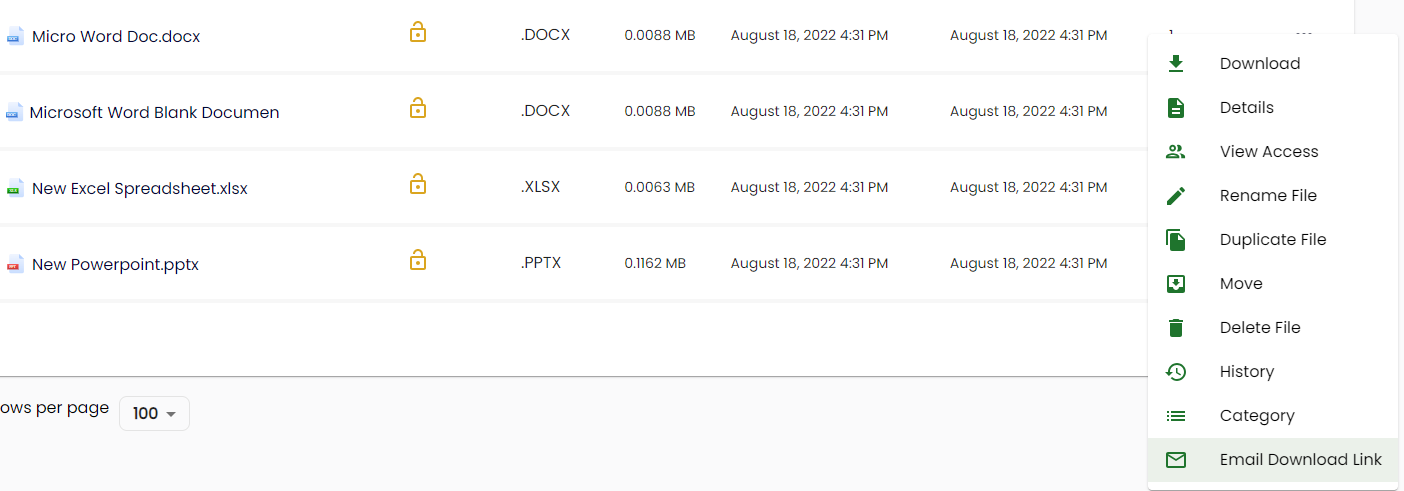The height and width of the screenshot is (491, 1404).
Task: Click the Move box icon
Action: [1176, 283]
